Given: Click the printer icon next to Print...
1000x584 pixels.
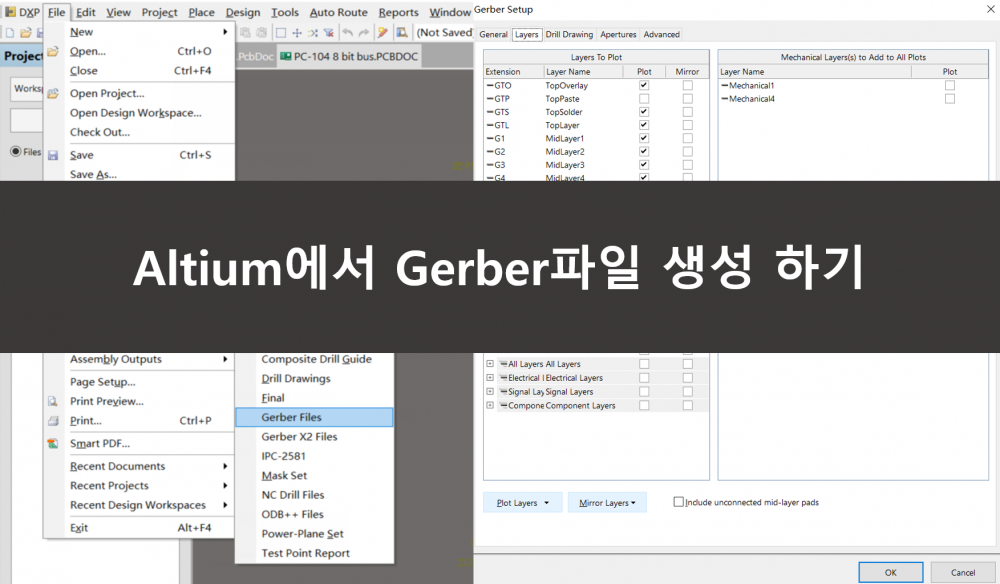Looking at the screenshot, I should pyautogui.click(x=53, y=421).
